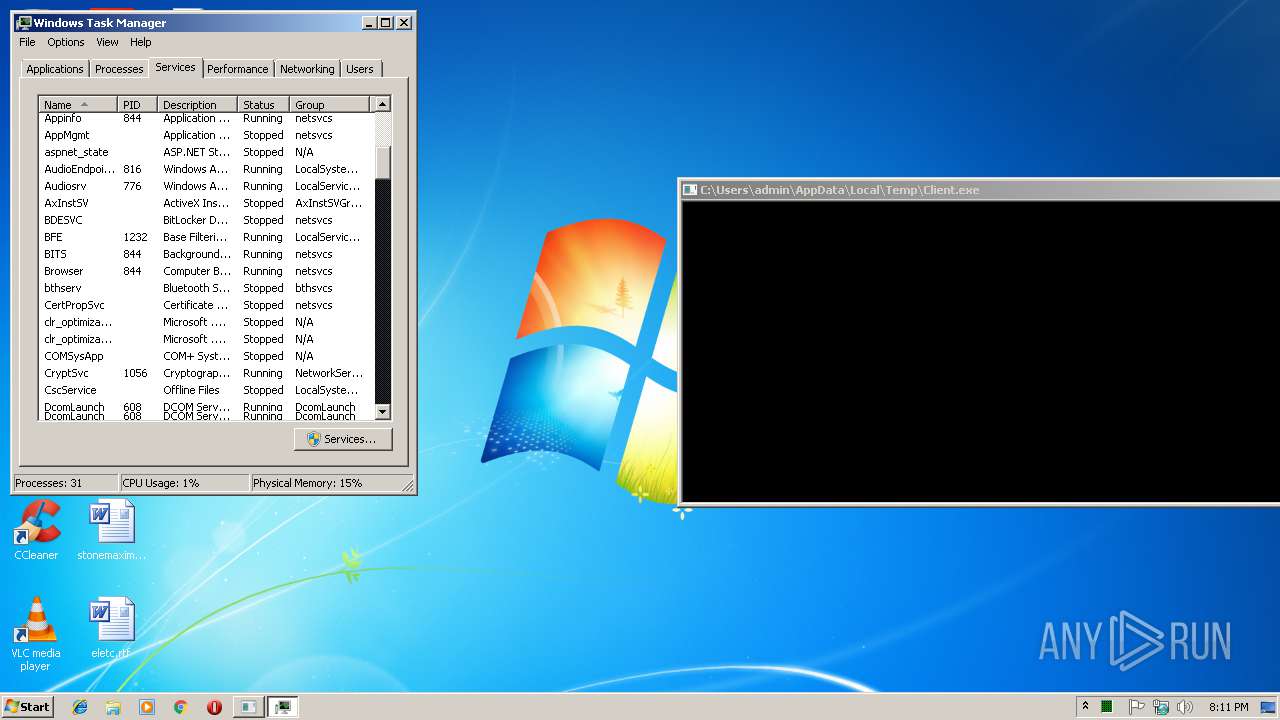Open the Services... button
The image size is (1280, 720).
pos(343,439)
